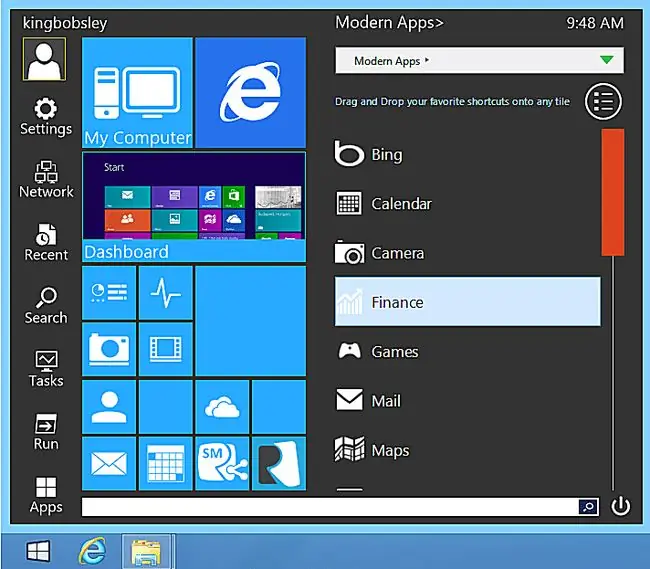Click the heartbeat pulse tile
This screenshot has width=650, height=569.
pos(166,293)
